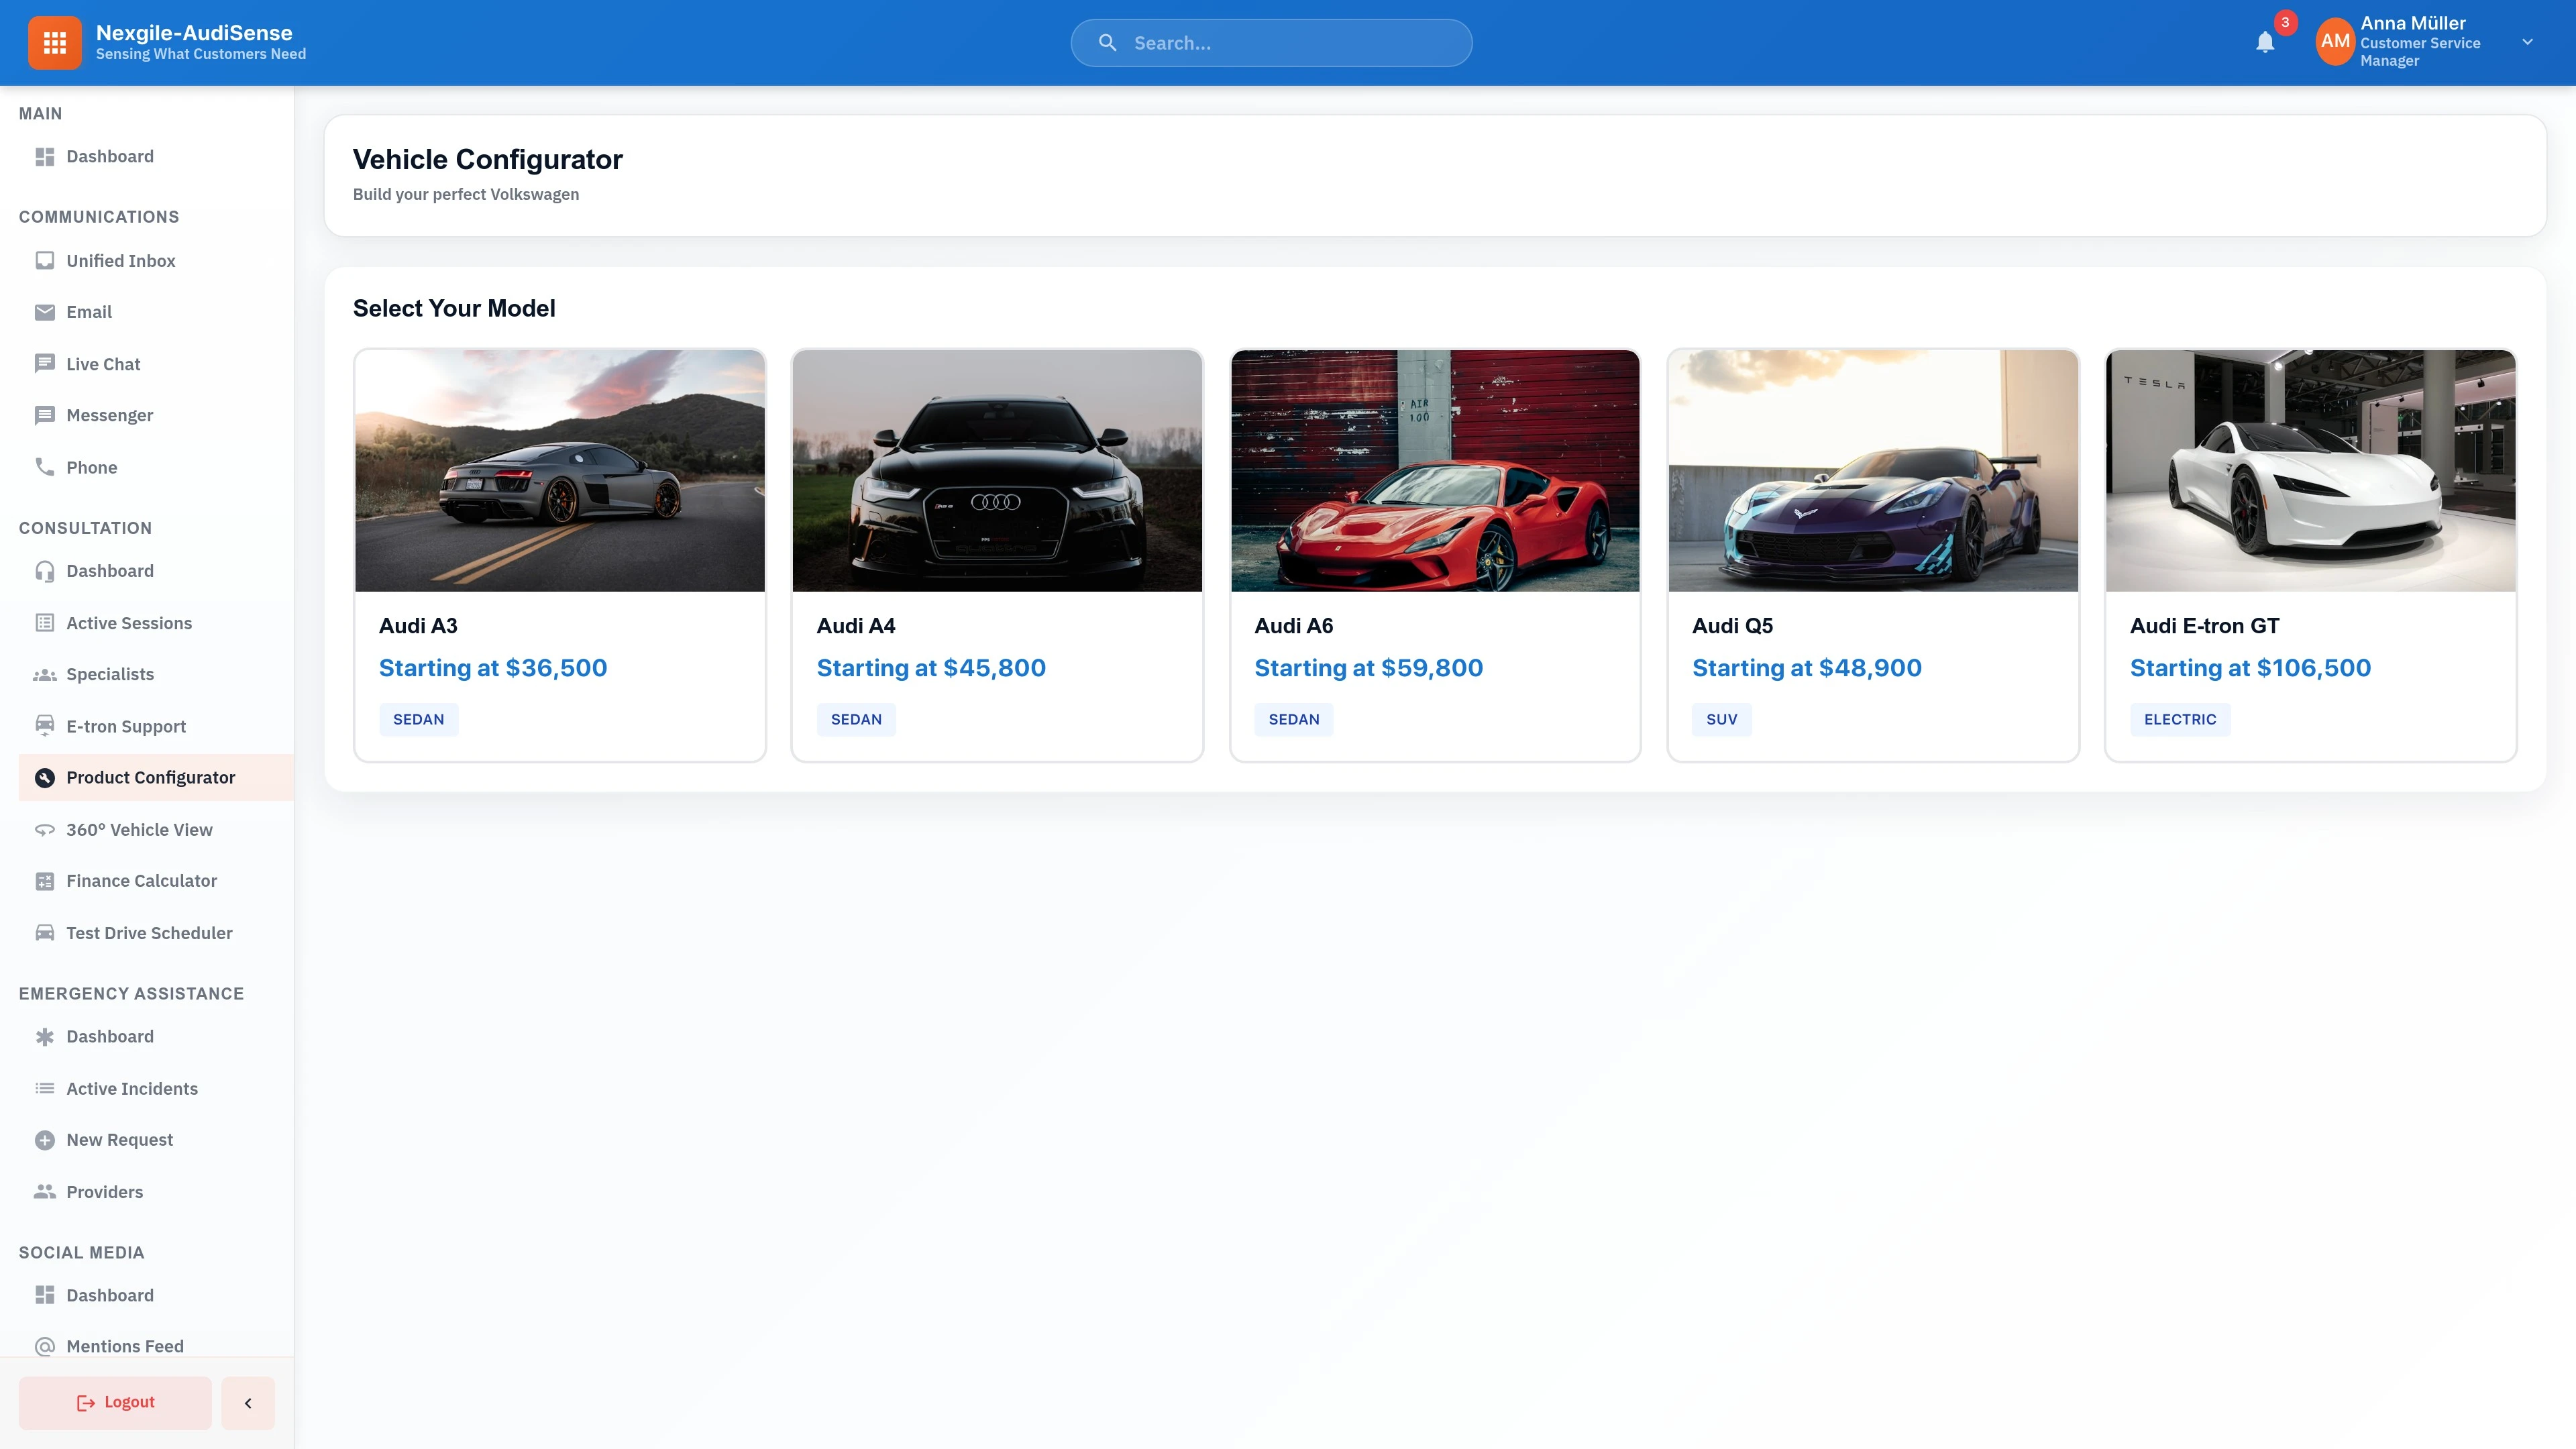Viewport: 2576px width, 1449px height.
Task: Open E-tron Support from the sidebar
Action: coord(125,726)
